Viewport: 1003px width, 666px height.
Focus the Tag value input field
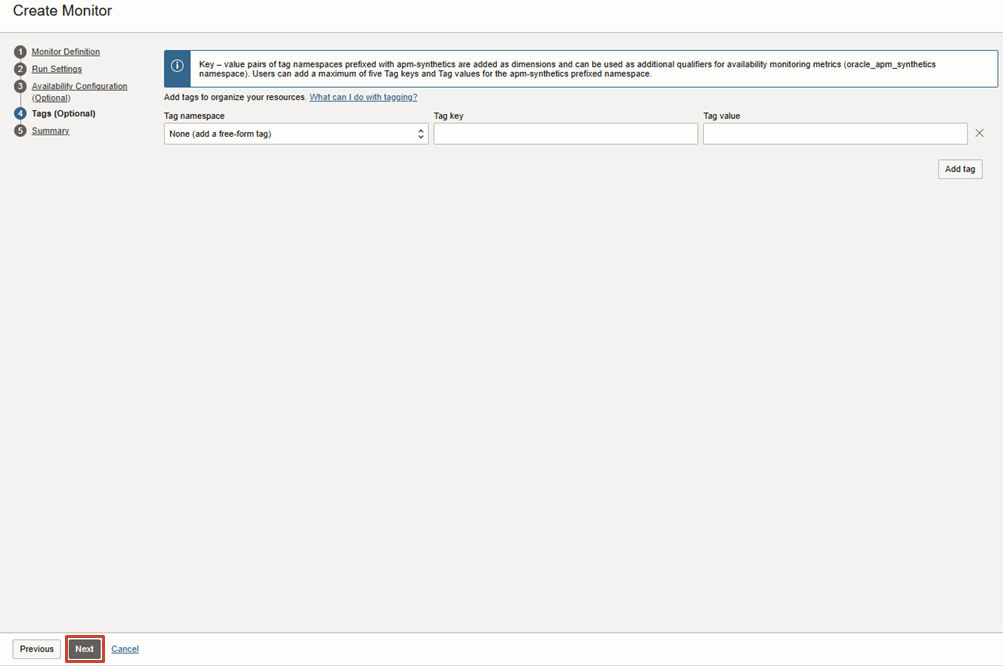pos(835,134)
